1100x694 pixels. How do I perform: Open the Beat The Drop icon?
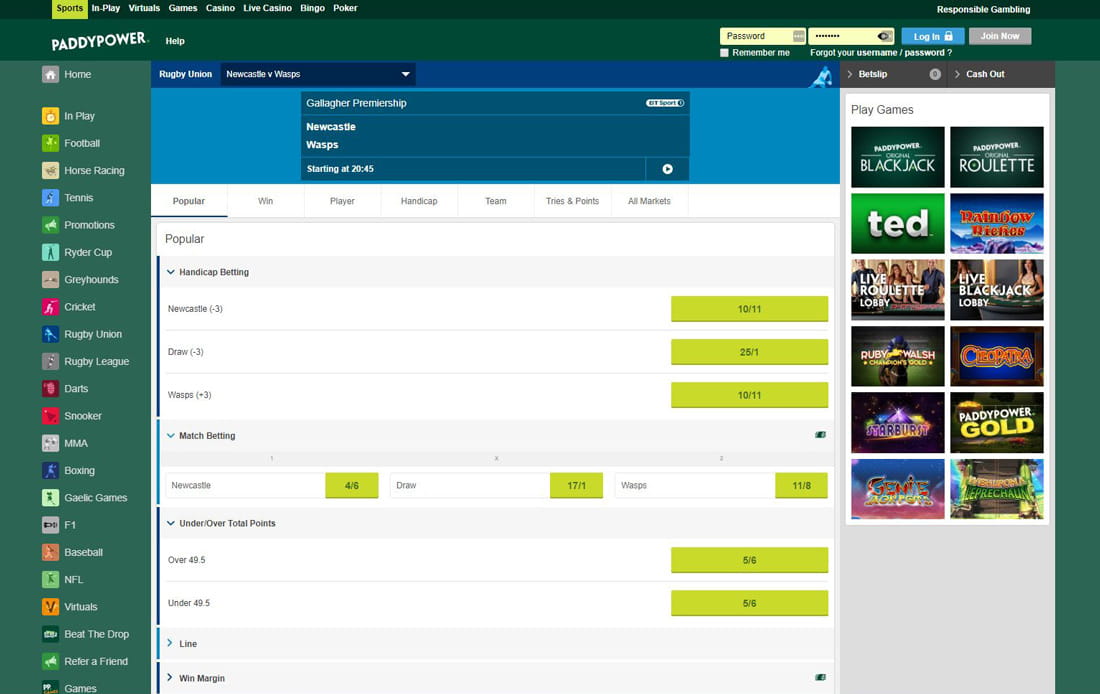(x=51, y=634)
